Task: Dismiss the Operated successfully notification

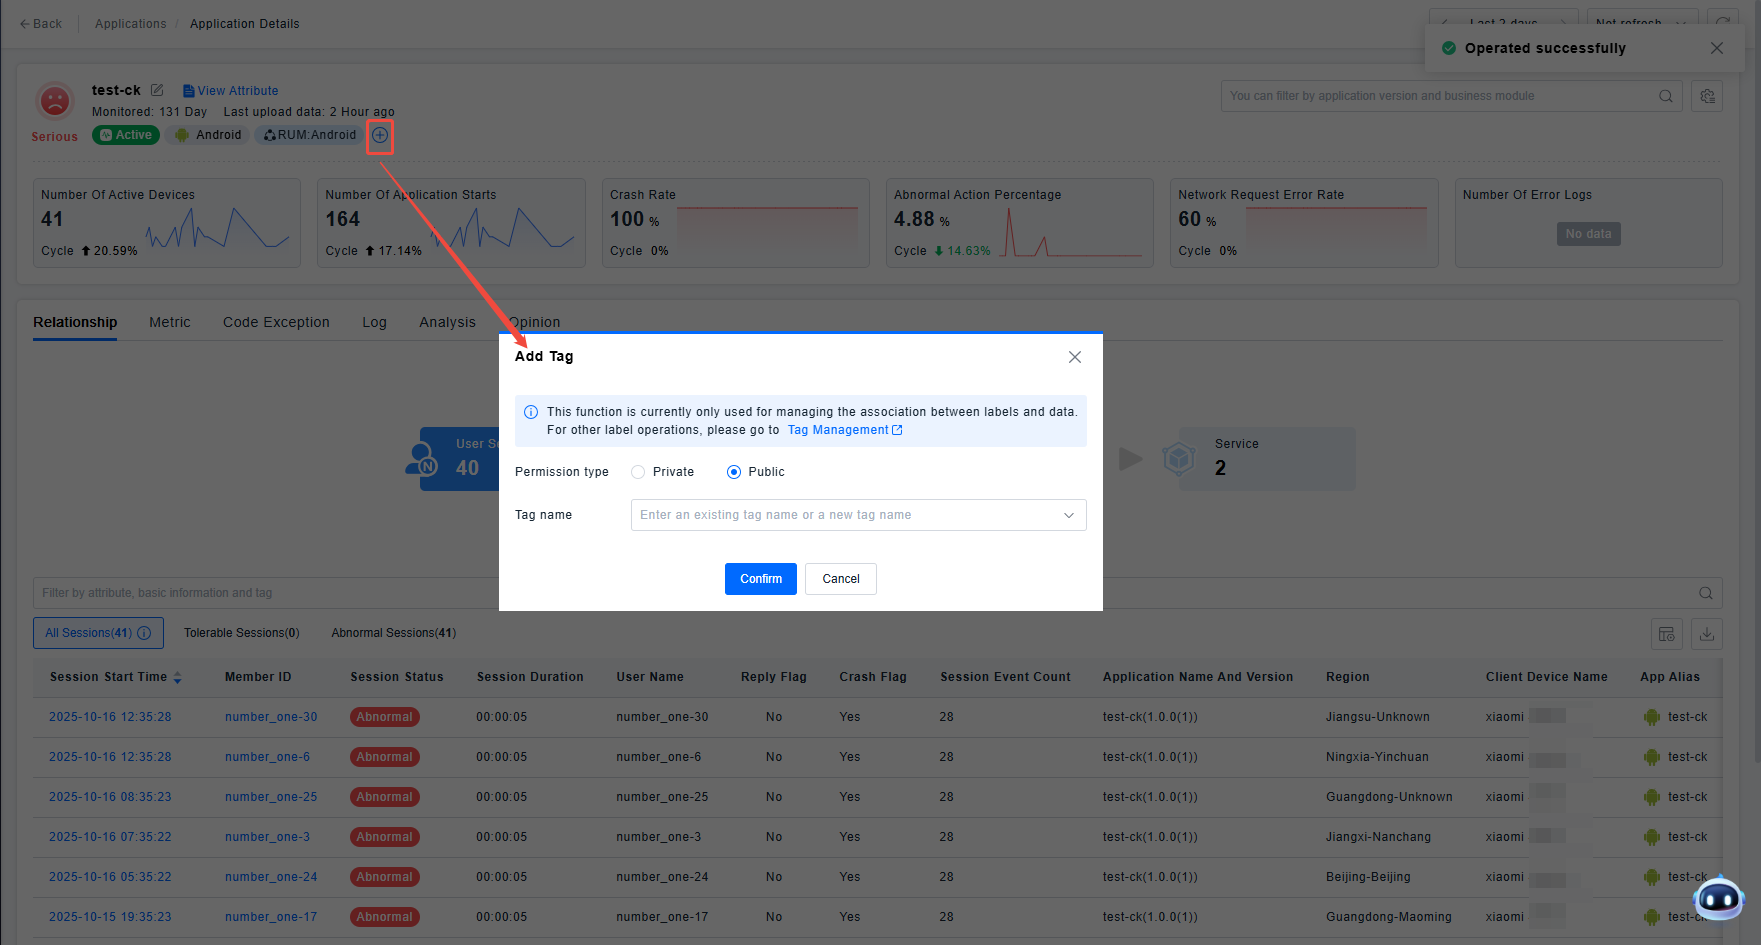Action: click(1716, 48)
